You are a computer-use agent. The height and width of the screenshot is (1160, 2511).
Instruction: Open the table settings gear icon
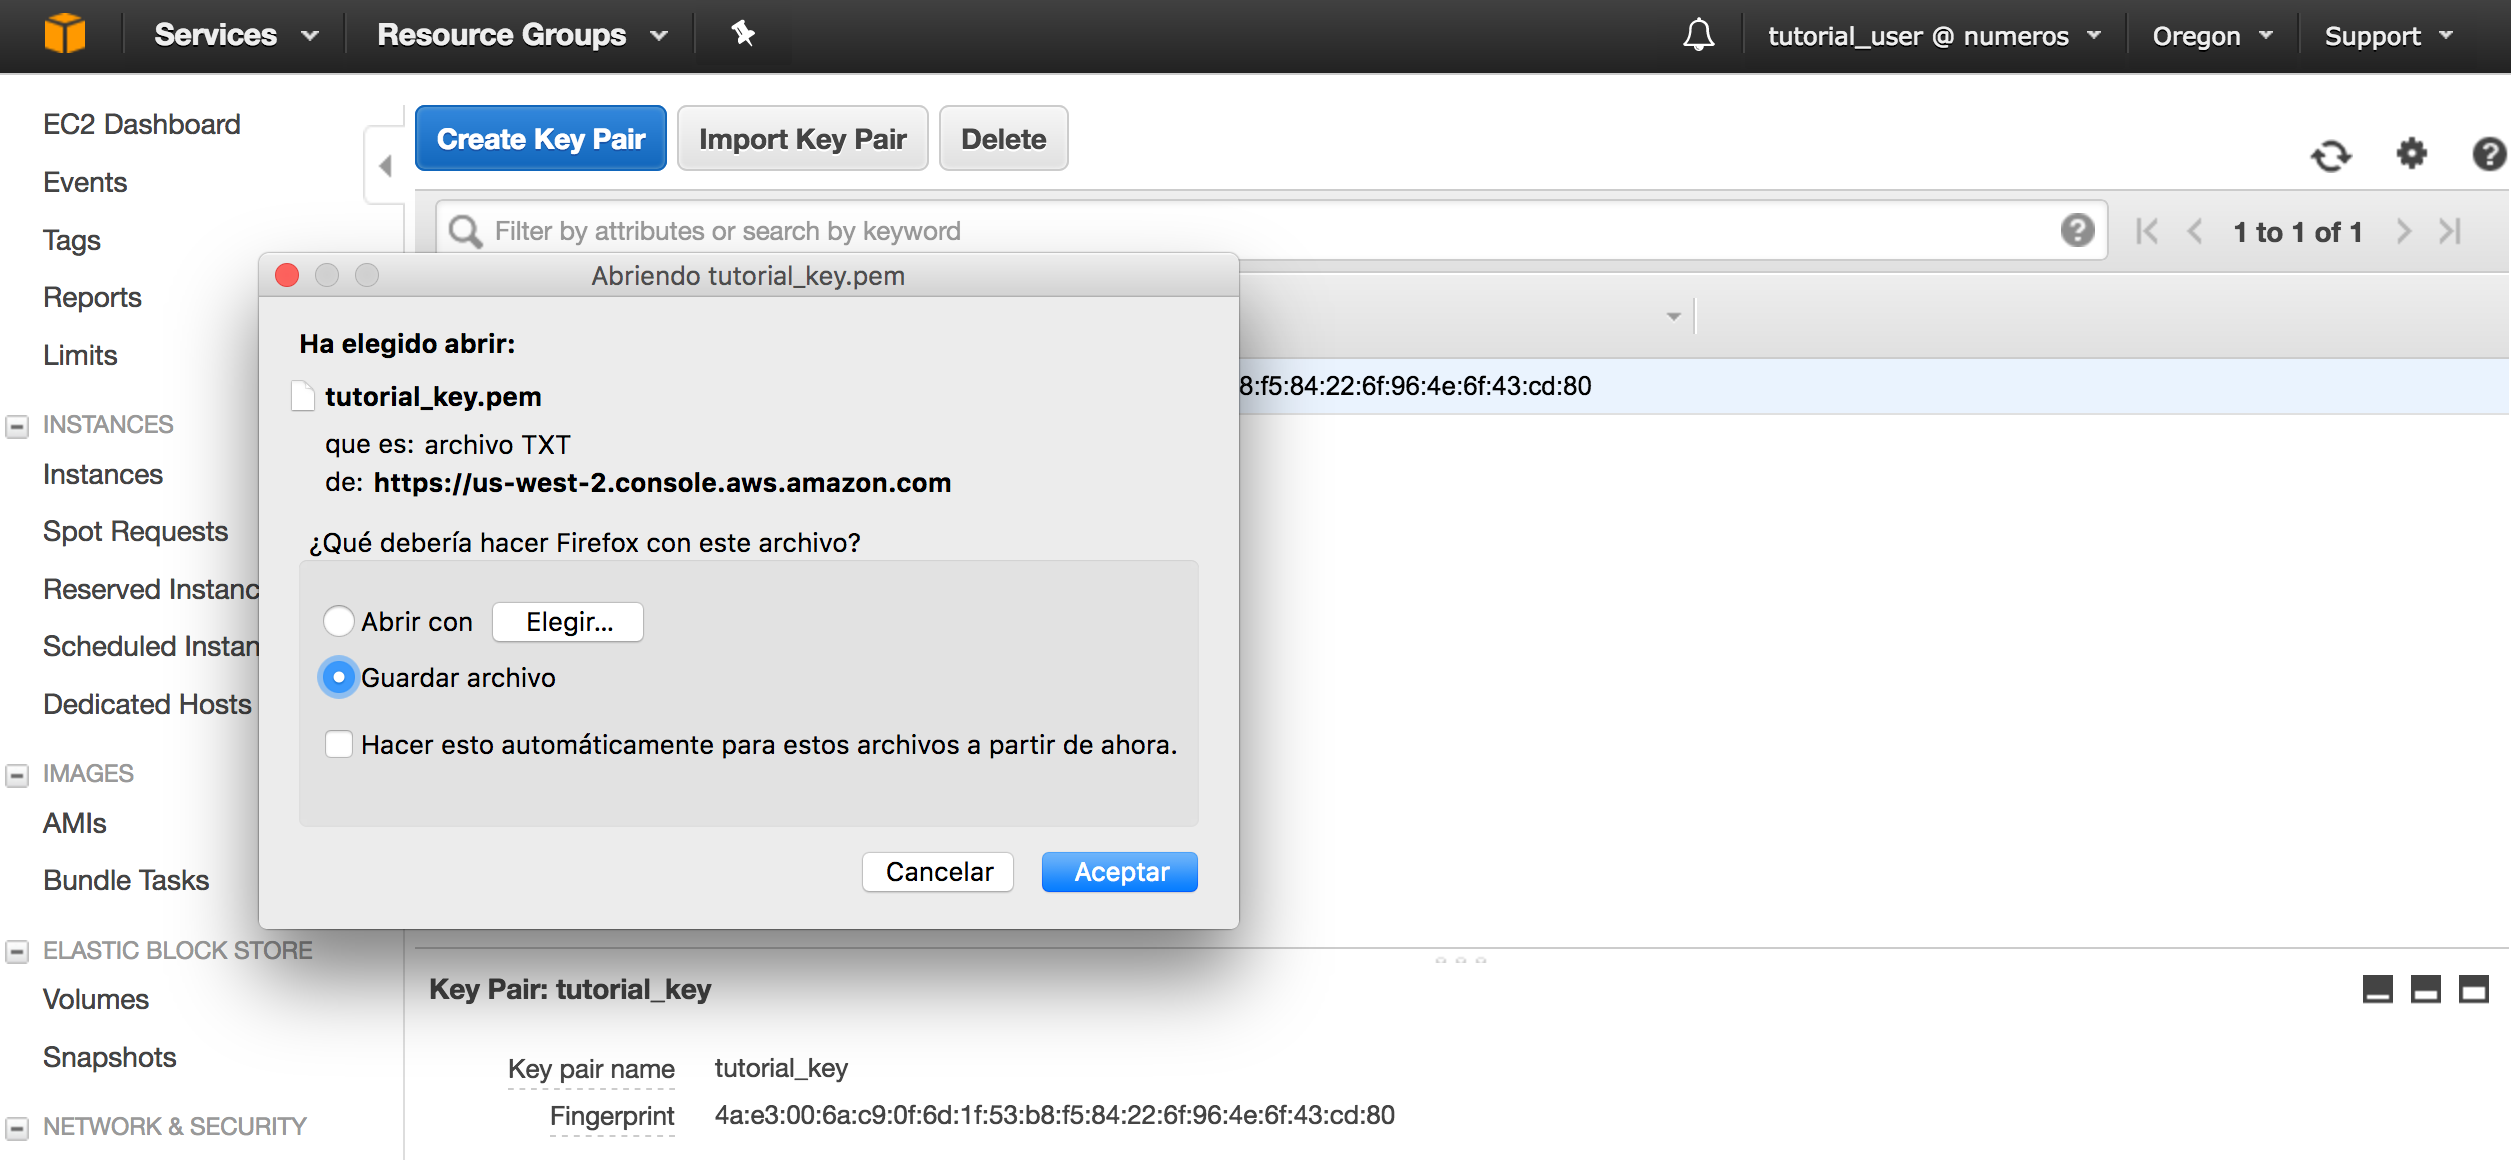[x=2411, y=154]
